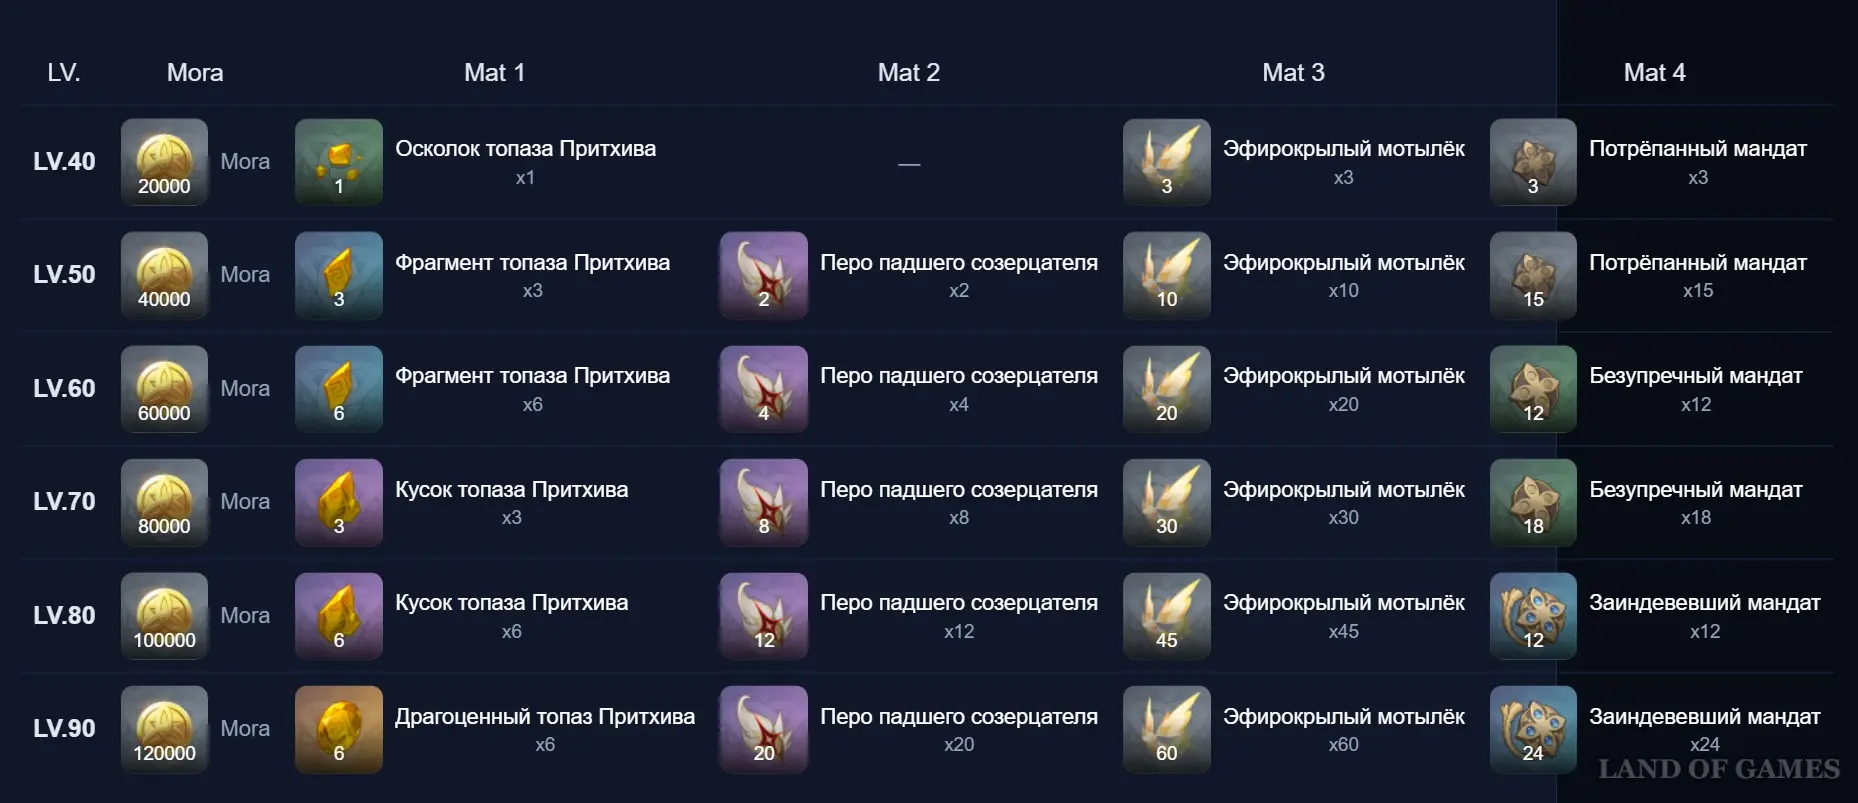Click the LV.90 Mora coin icon (120000)

coord(164,729)
